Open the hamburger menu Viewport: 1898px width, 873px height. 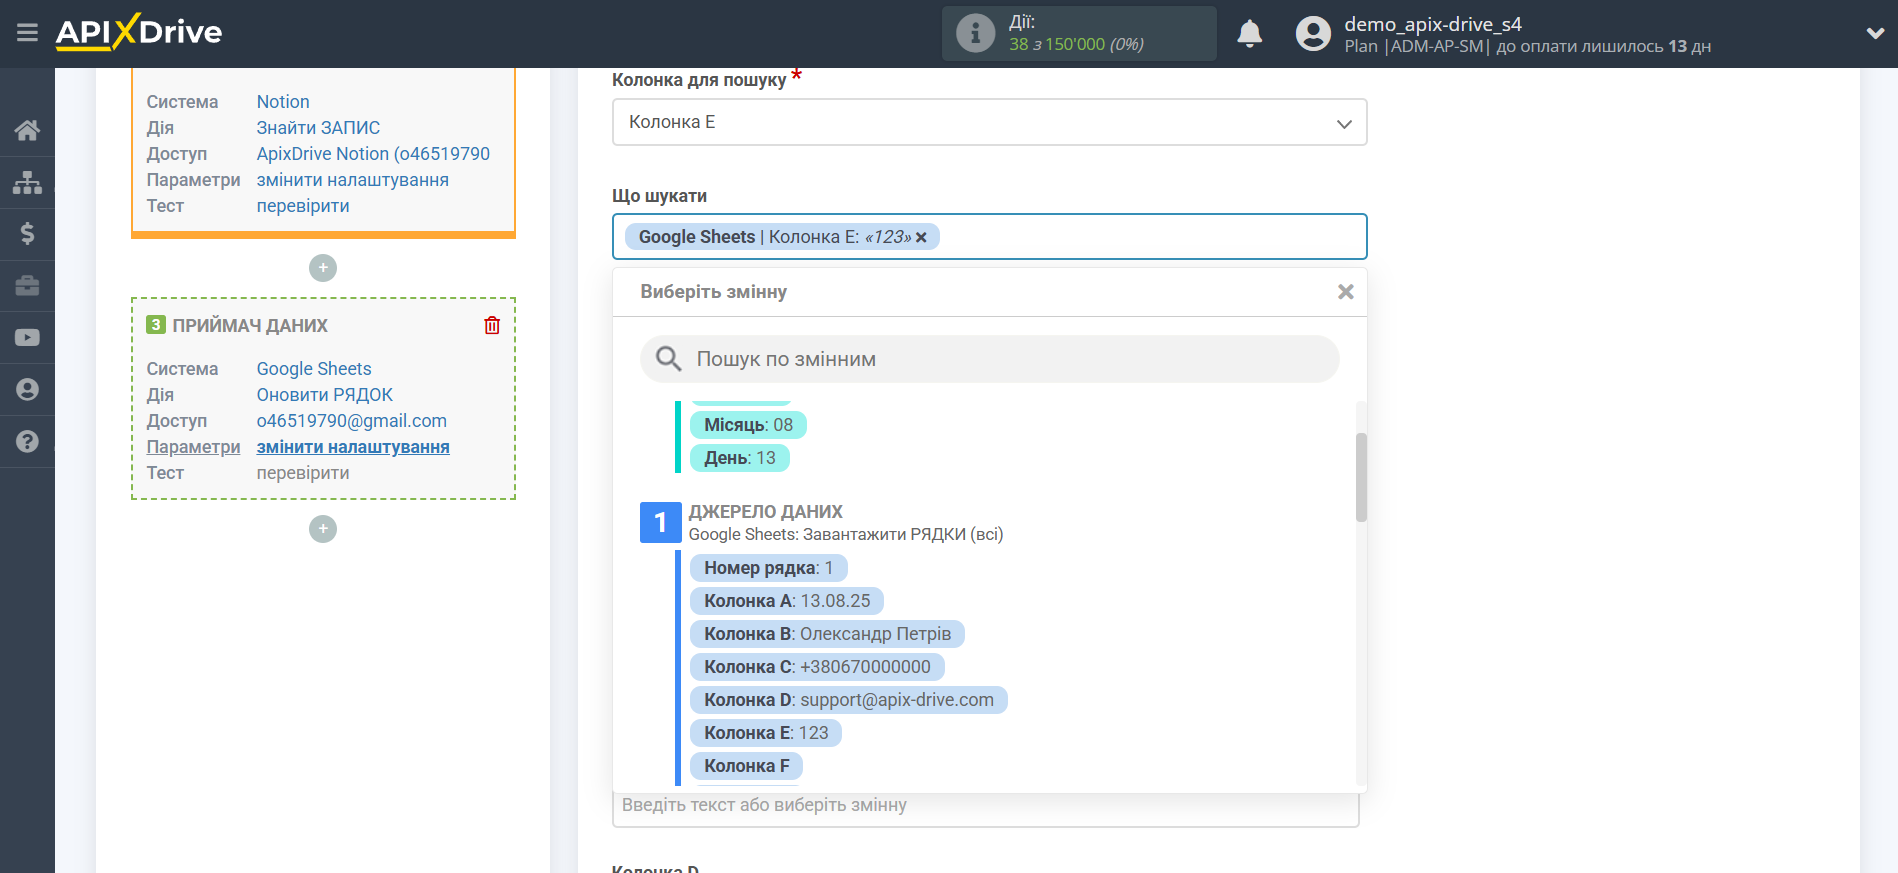pos(27,33)
